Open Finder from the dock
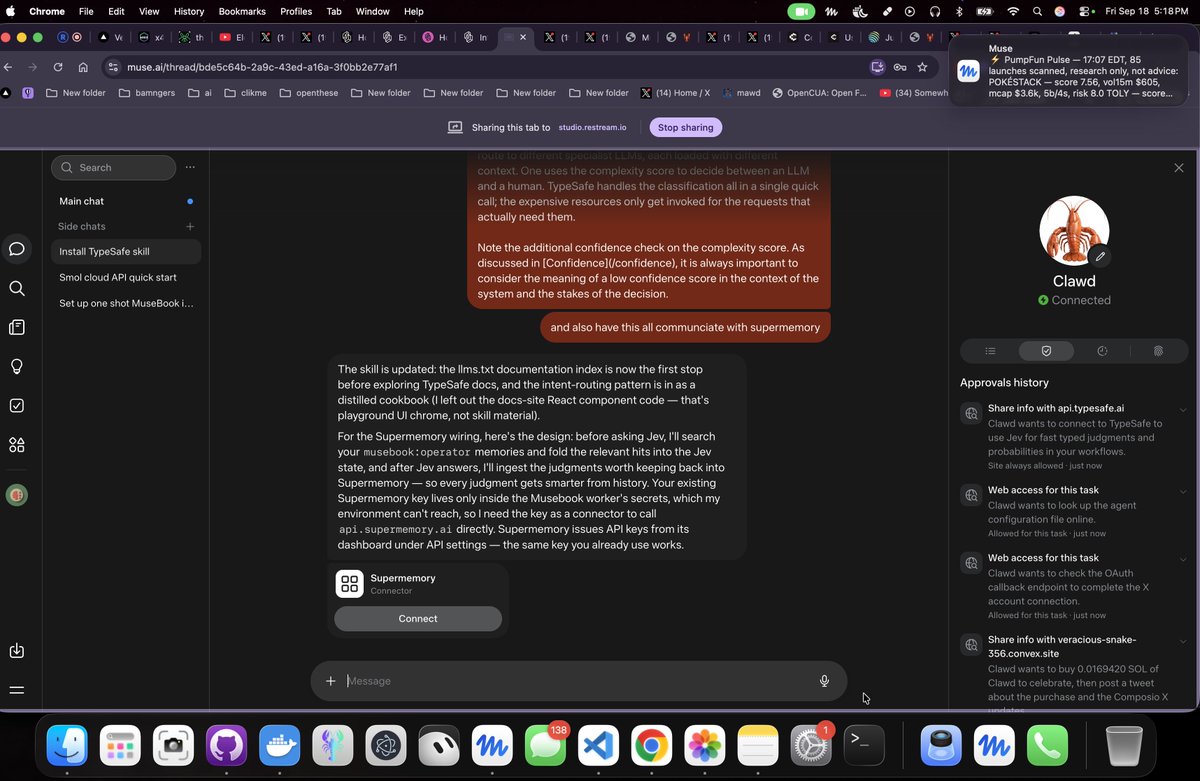The image size is (1200, 781). click(x=67, y=746)
